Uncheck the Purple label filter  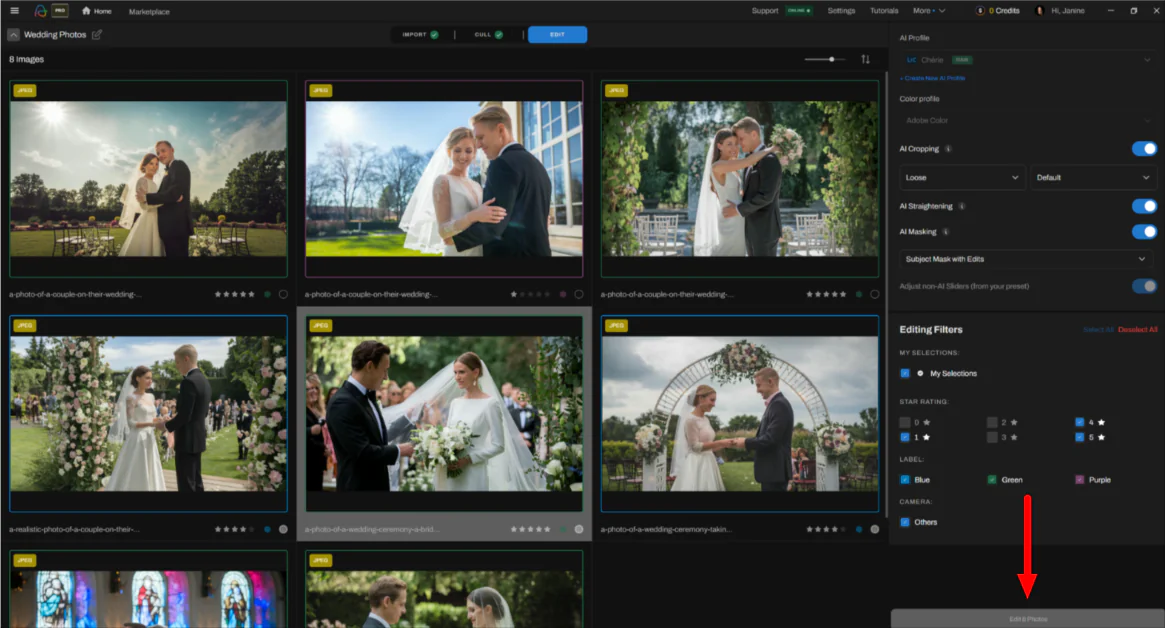[1080, 479]
